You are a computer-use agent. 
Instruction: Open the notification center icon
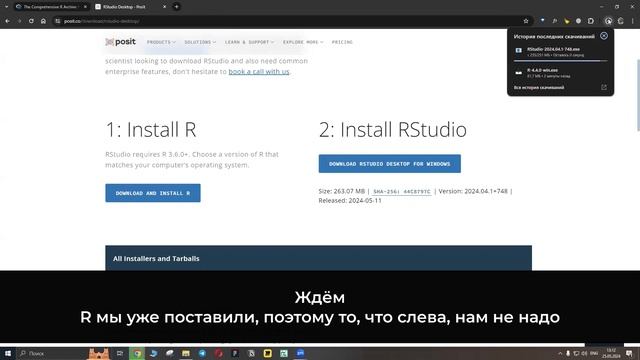click(x=629, y=353)
